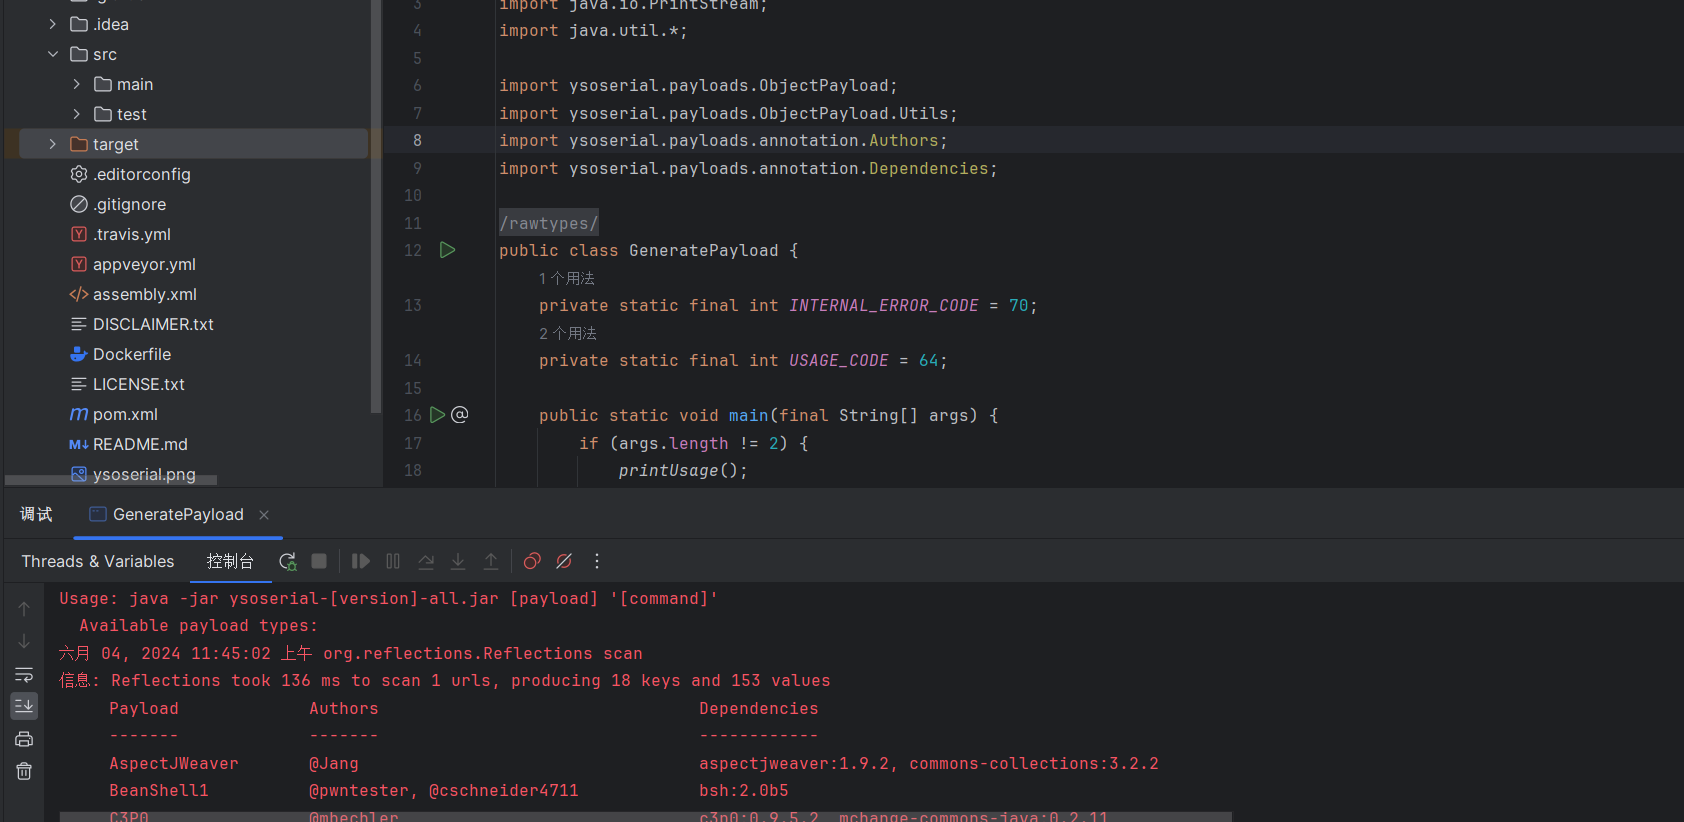Click AspectJWeaver payload row
The image size is (1684, 822).
tap(634, 763)
